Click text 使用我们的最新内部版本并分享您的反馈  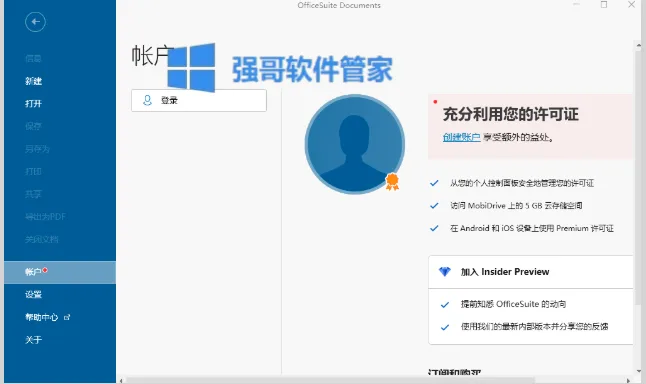tap(534, 327)
